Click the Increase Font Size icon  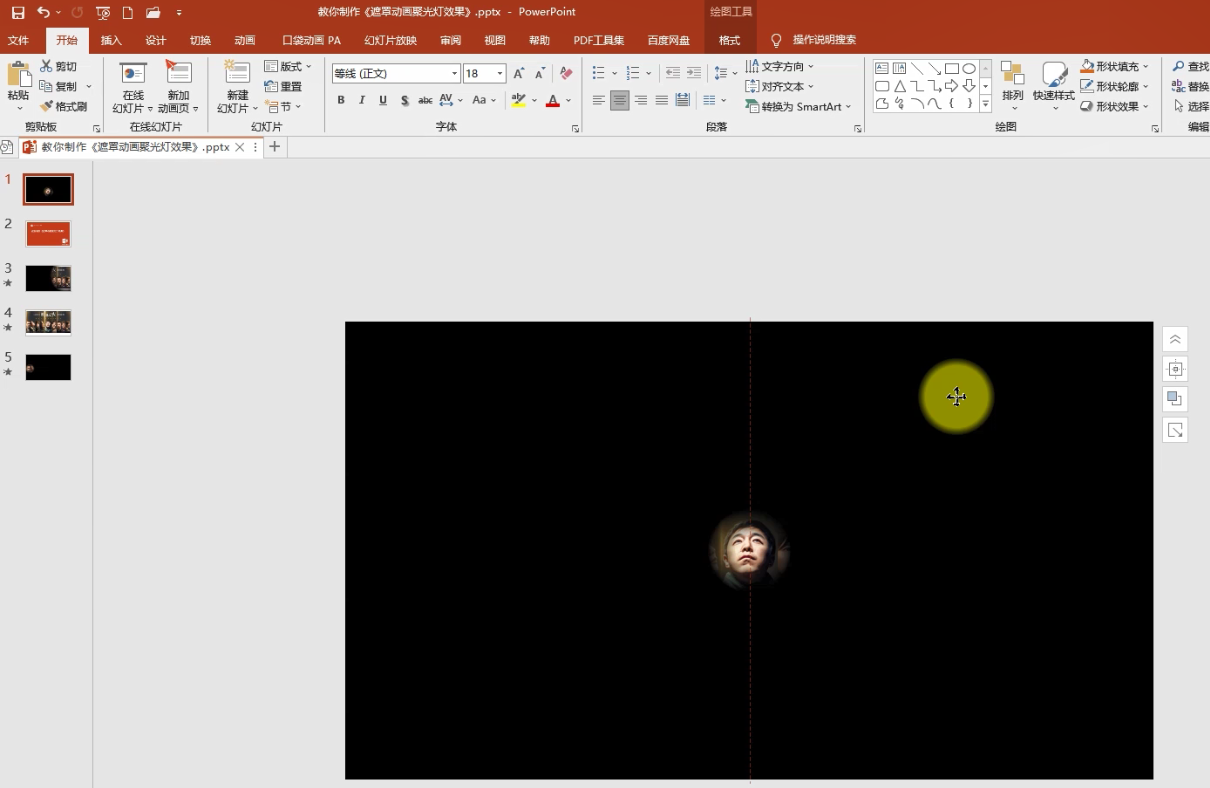click(518, 73)
